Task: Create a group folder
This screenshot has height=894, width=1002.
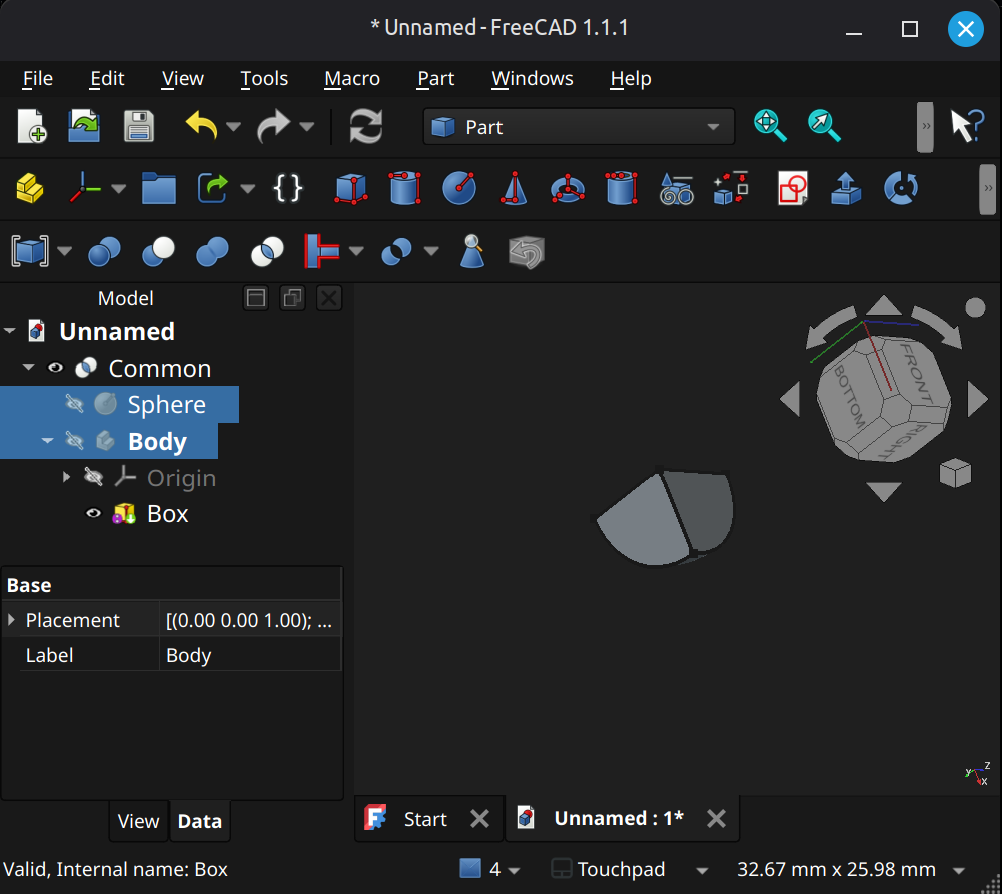Action: (158, 189)
